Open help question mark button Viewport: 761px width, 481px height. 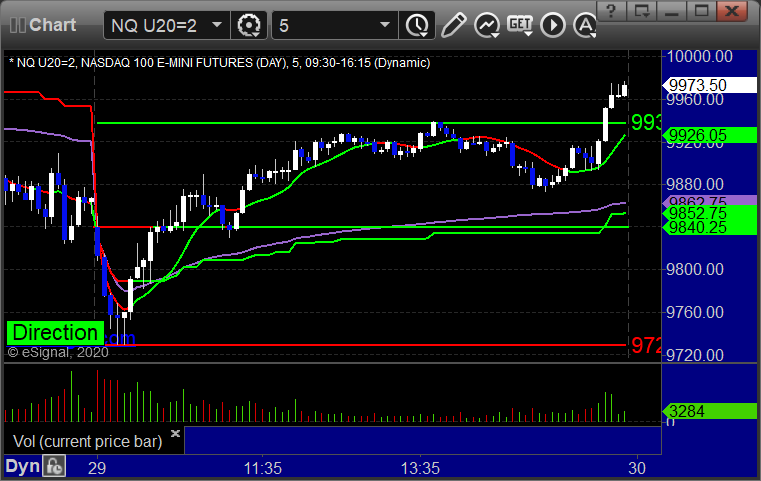click(x=611, y=11)
